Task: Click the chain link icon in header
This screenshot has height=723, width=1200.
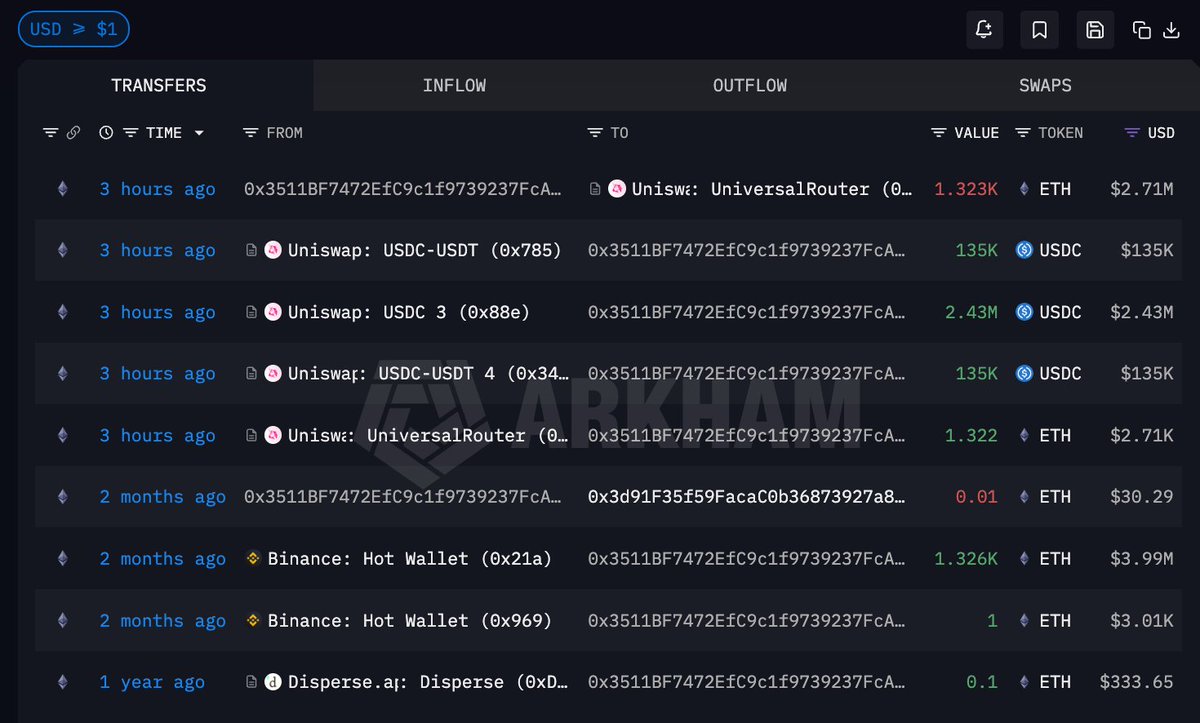Action: [73, 133]
